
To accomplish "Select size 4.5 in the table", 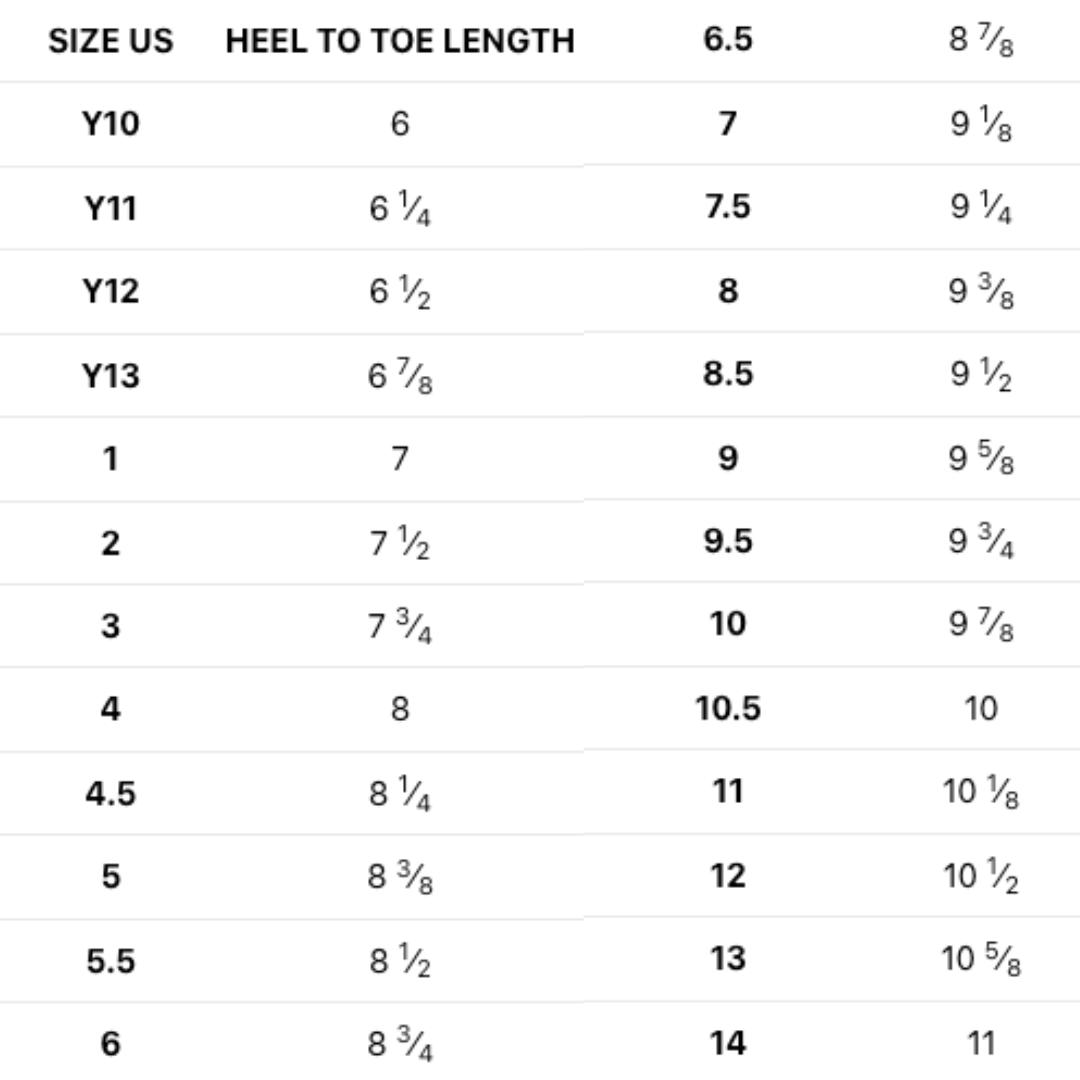I will 110,793.
